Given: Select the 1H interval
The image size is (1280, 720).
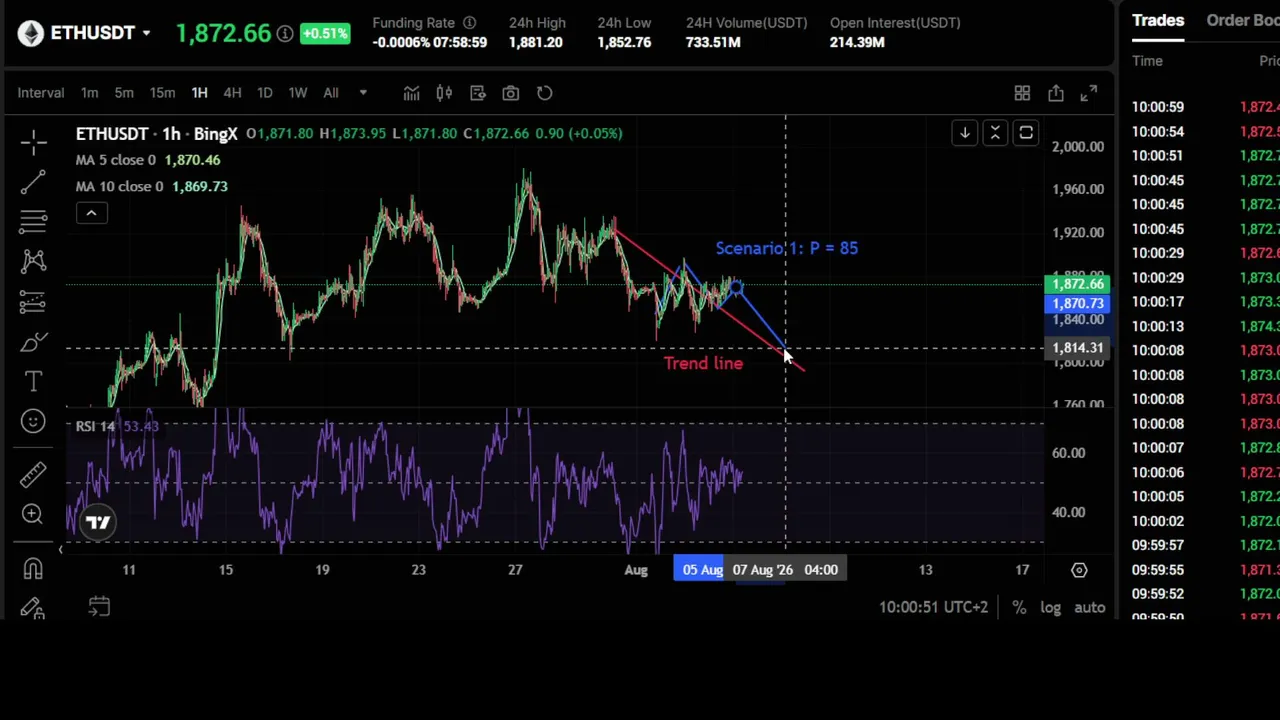Looking at the screenshot, I should coord(199,93).
